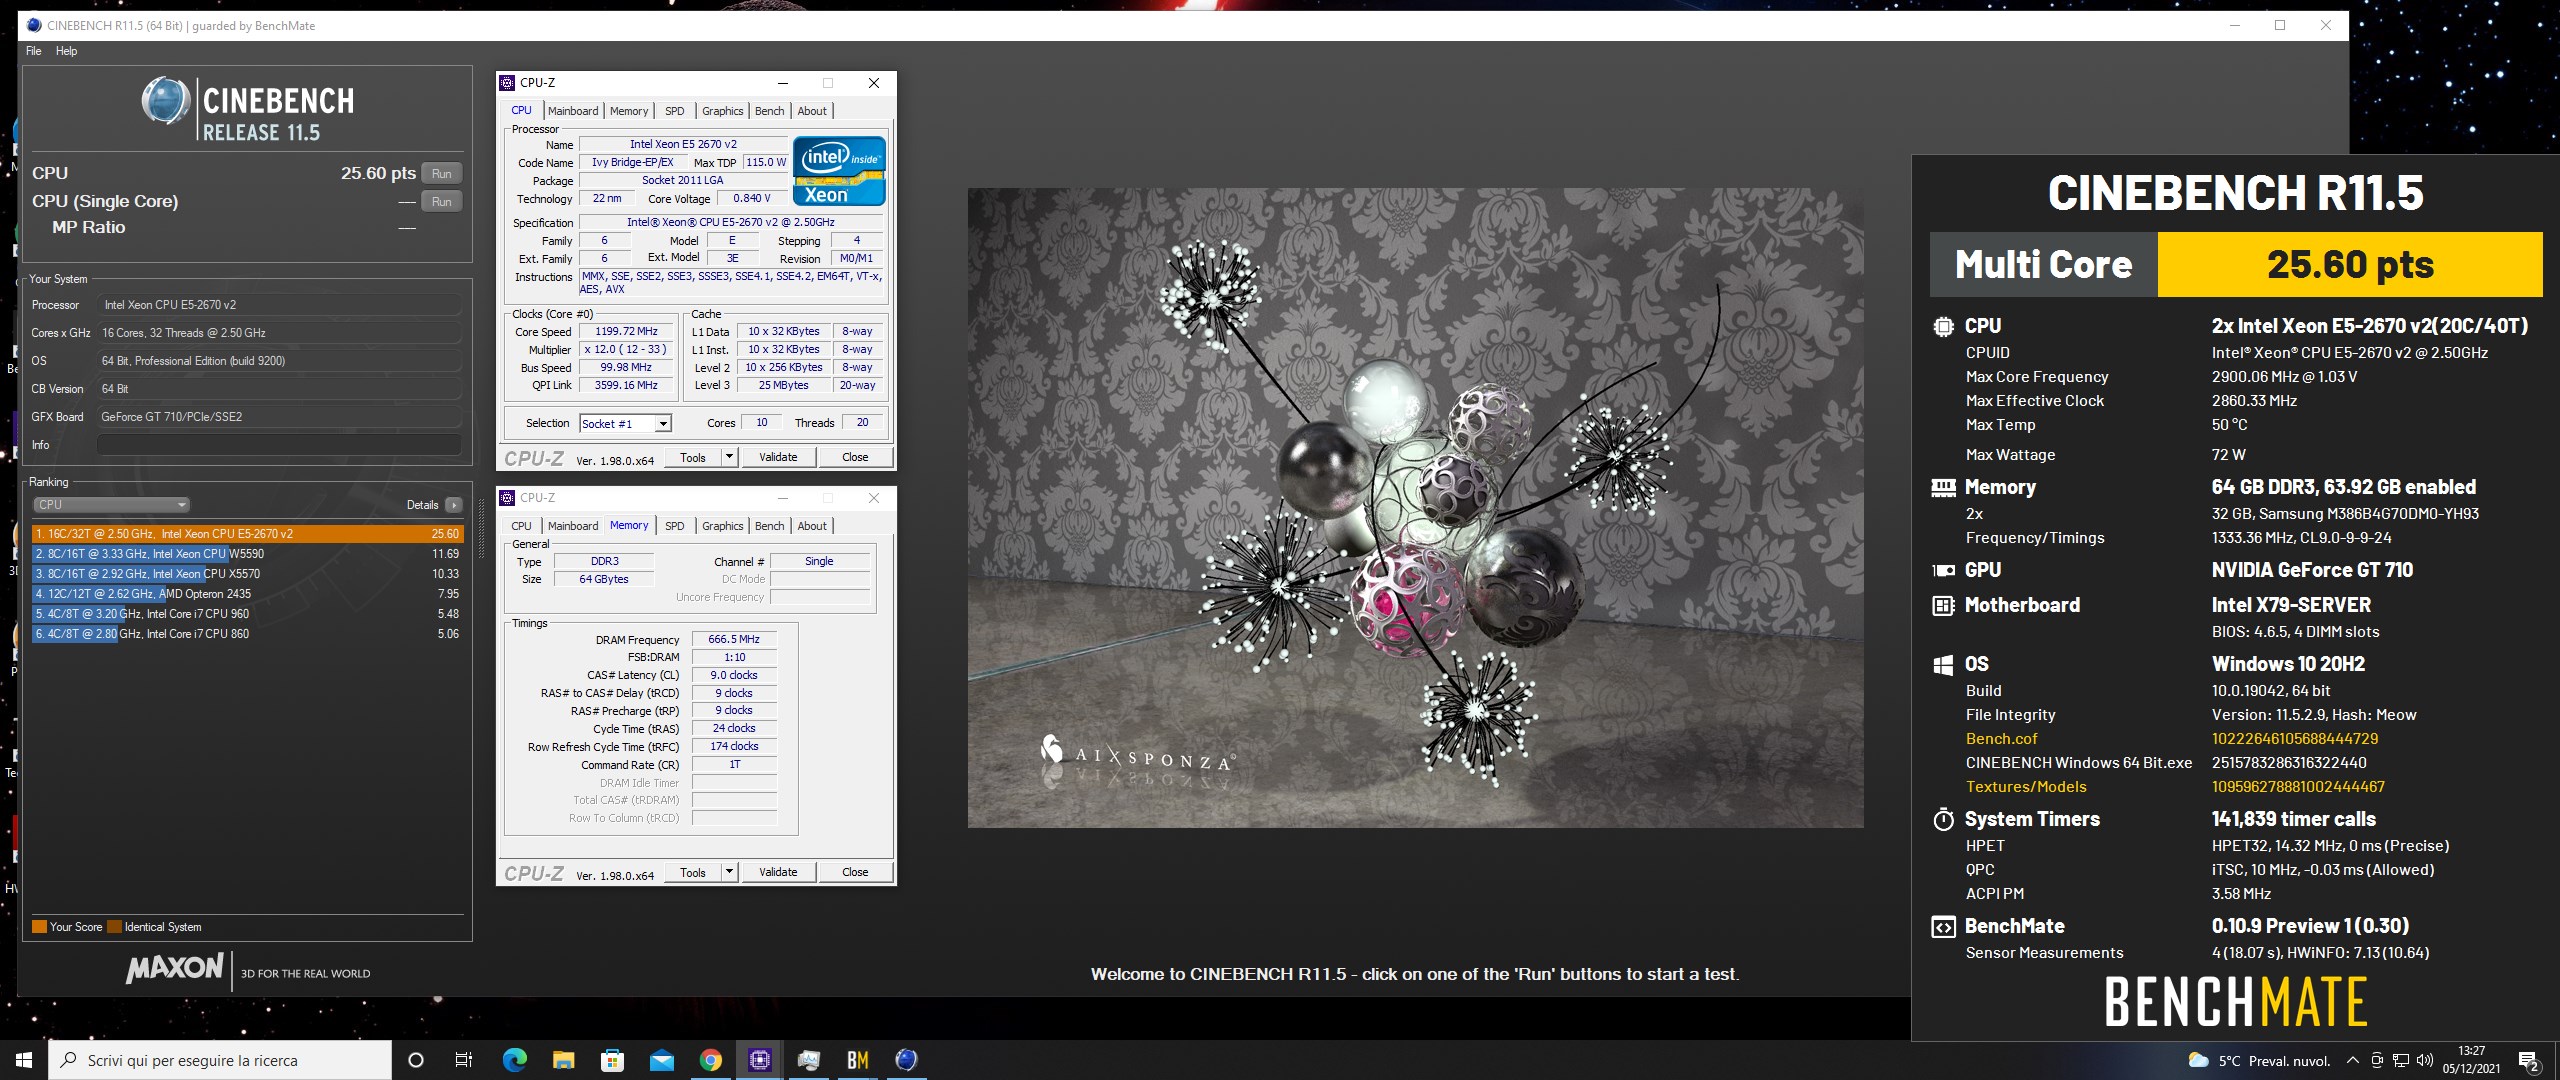This screenshot has height=1080, width=2560.
Task: Switch to CPU-Z taskbar icon
Action: point(759,1060)
